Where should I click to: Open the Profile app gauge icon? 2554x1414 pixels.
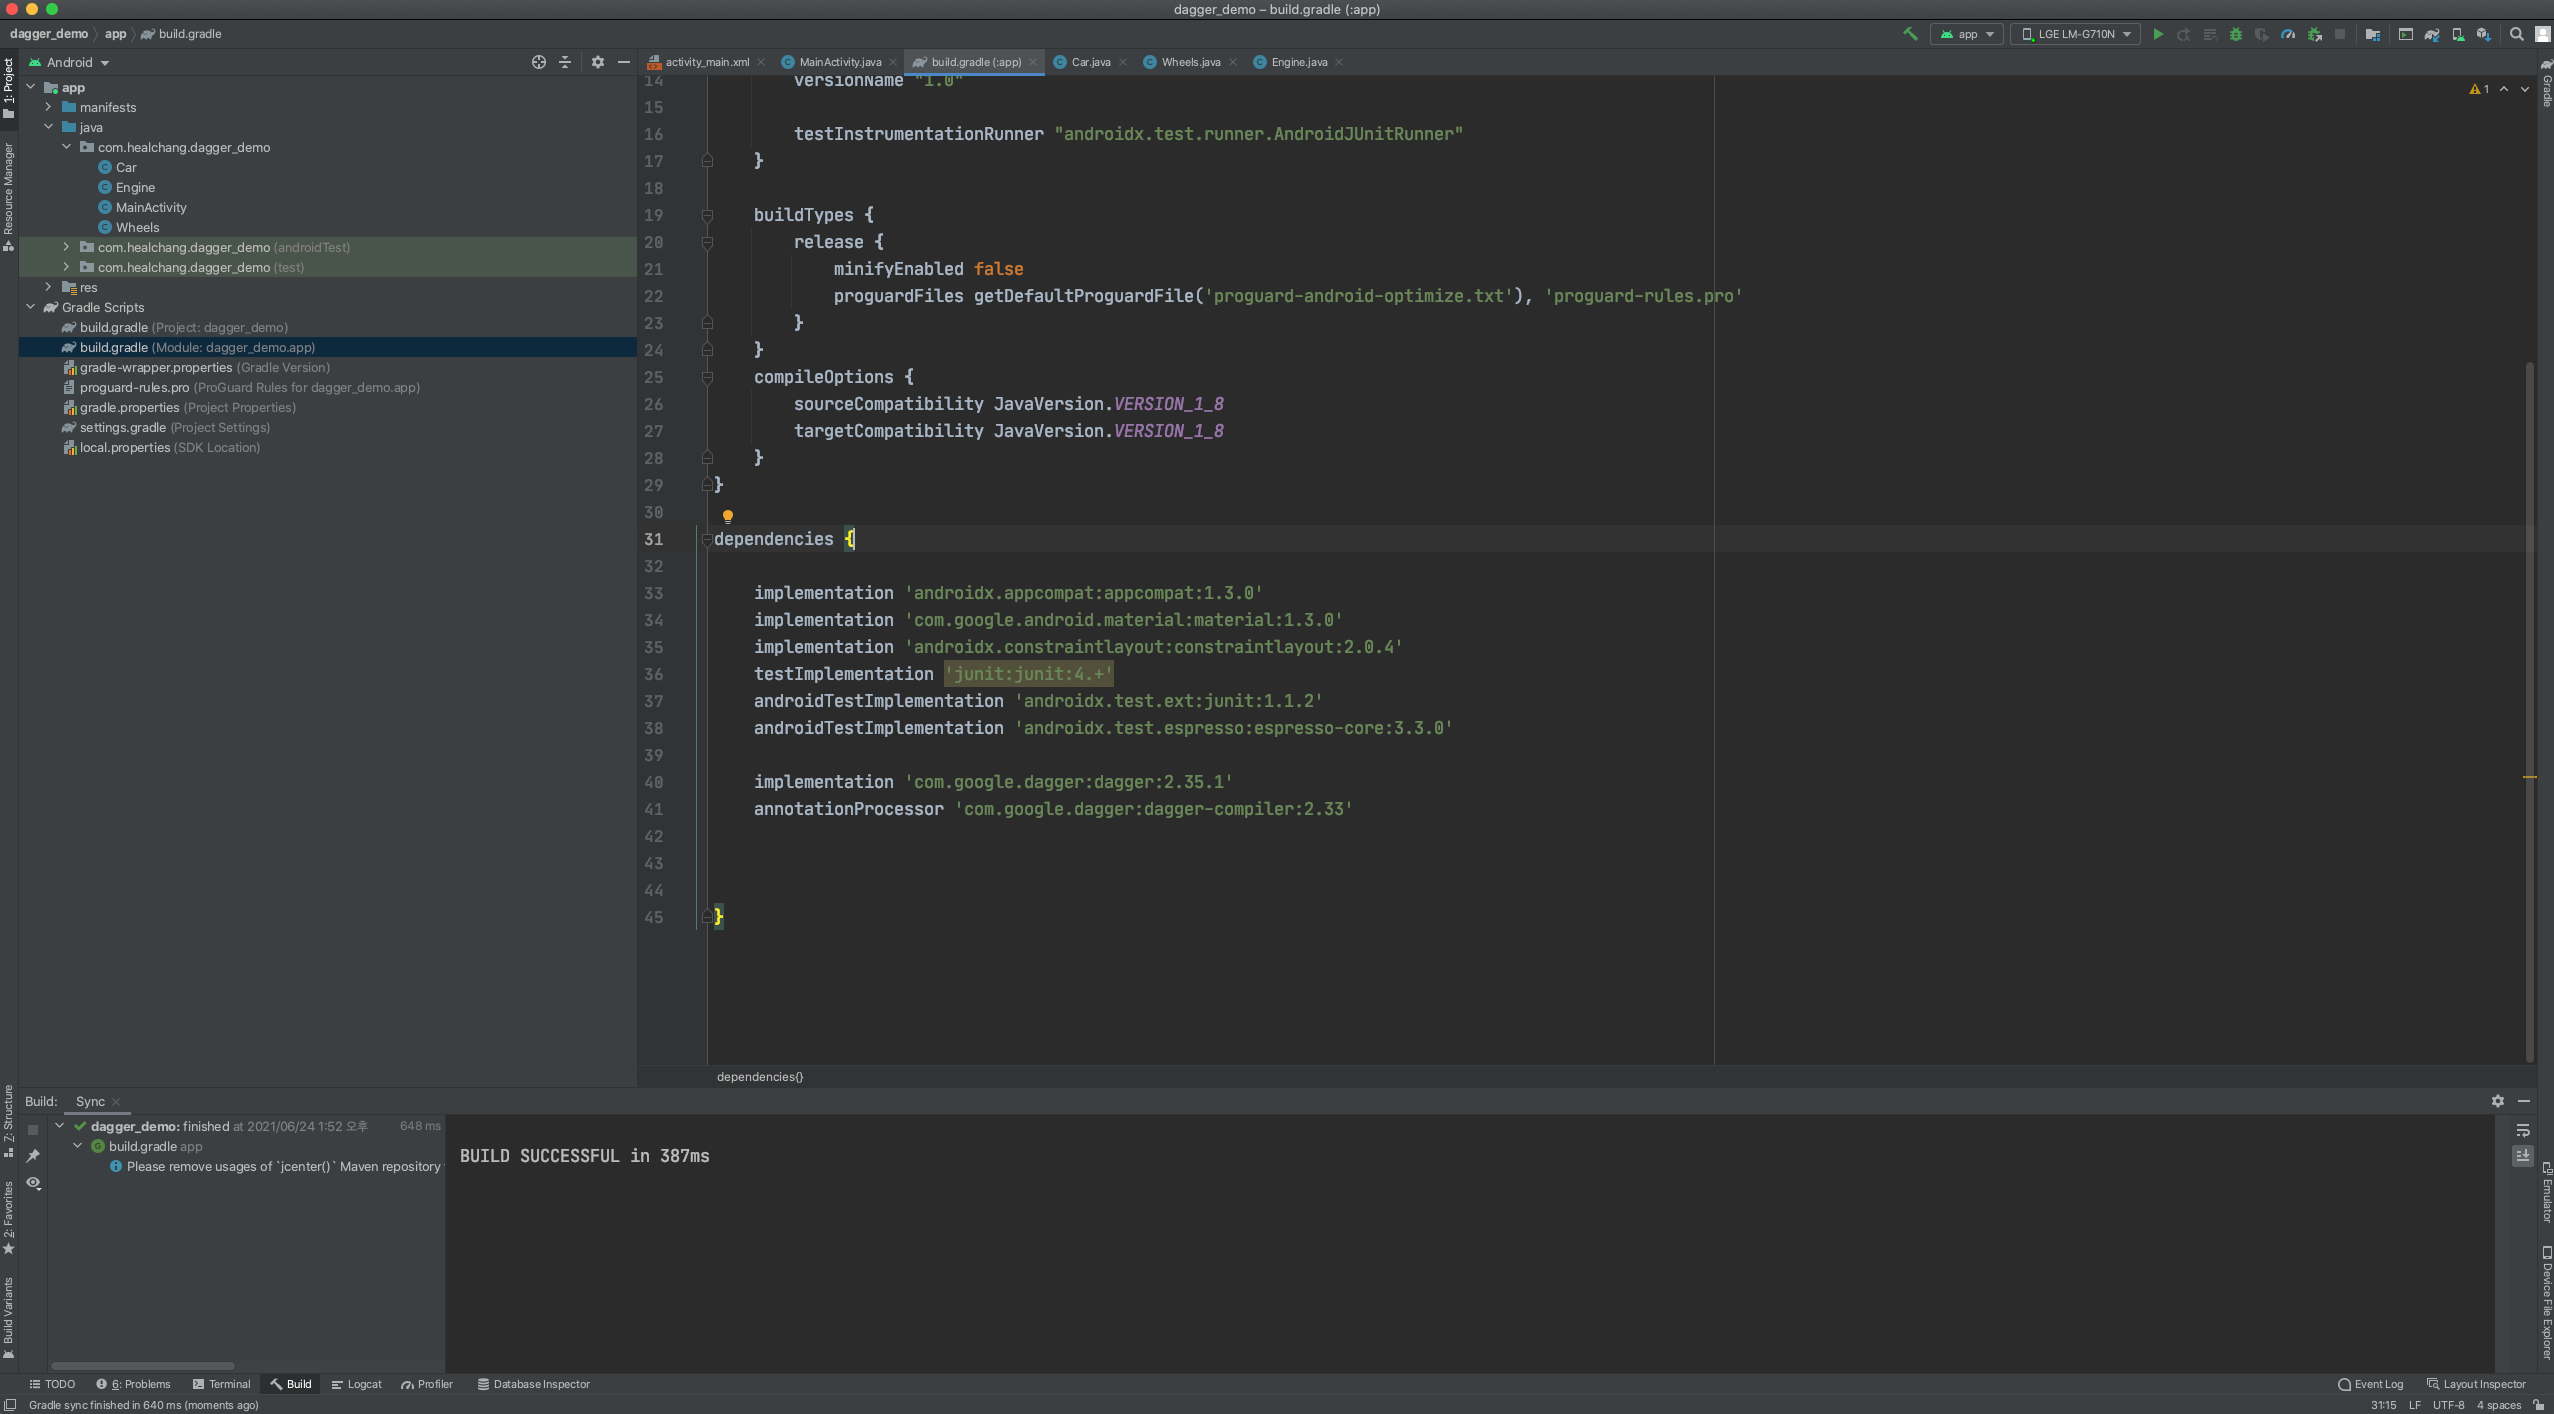tap(2288, 34)
